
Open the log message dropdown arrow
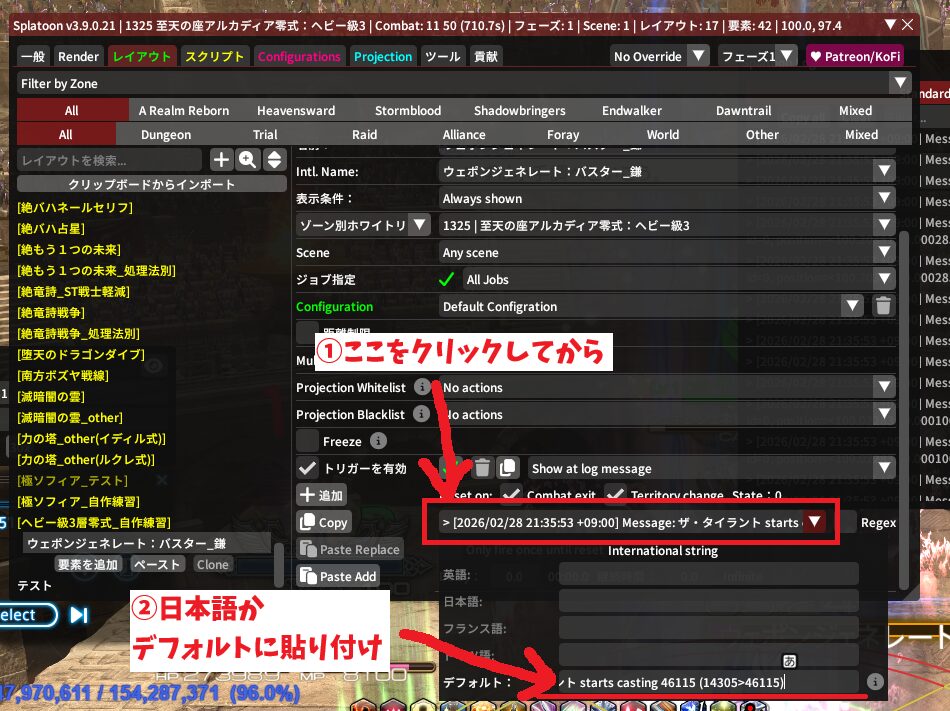(815, 522)
